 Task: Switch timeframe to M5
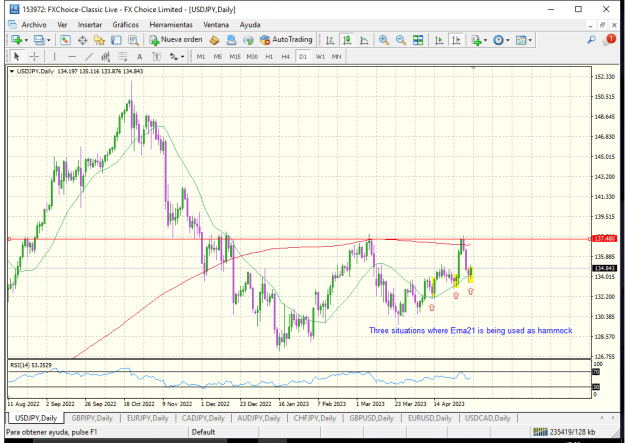[x=218, y=57]
